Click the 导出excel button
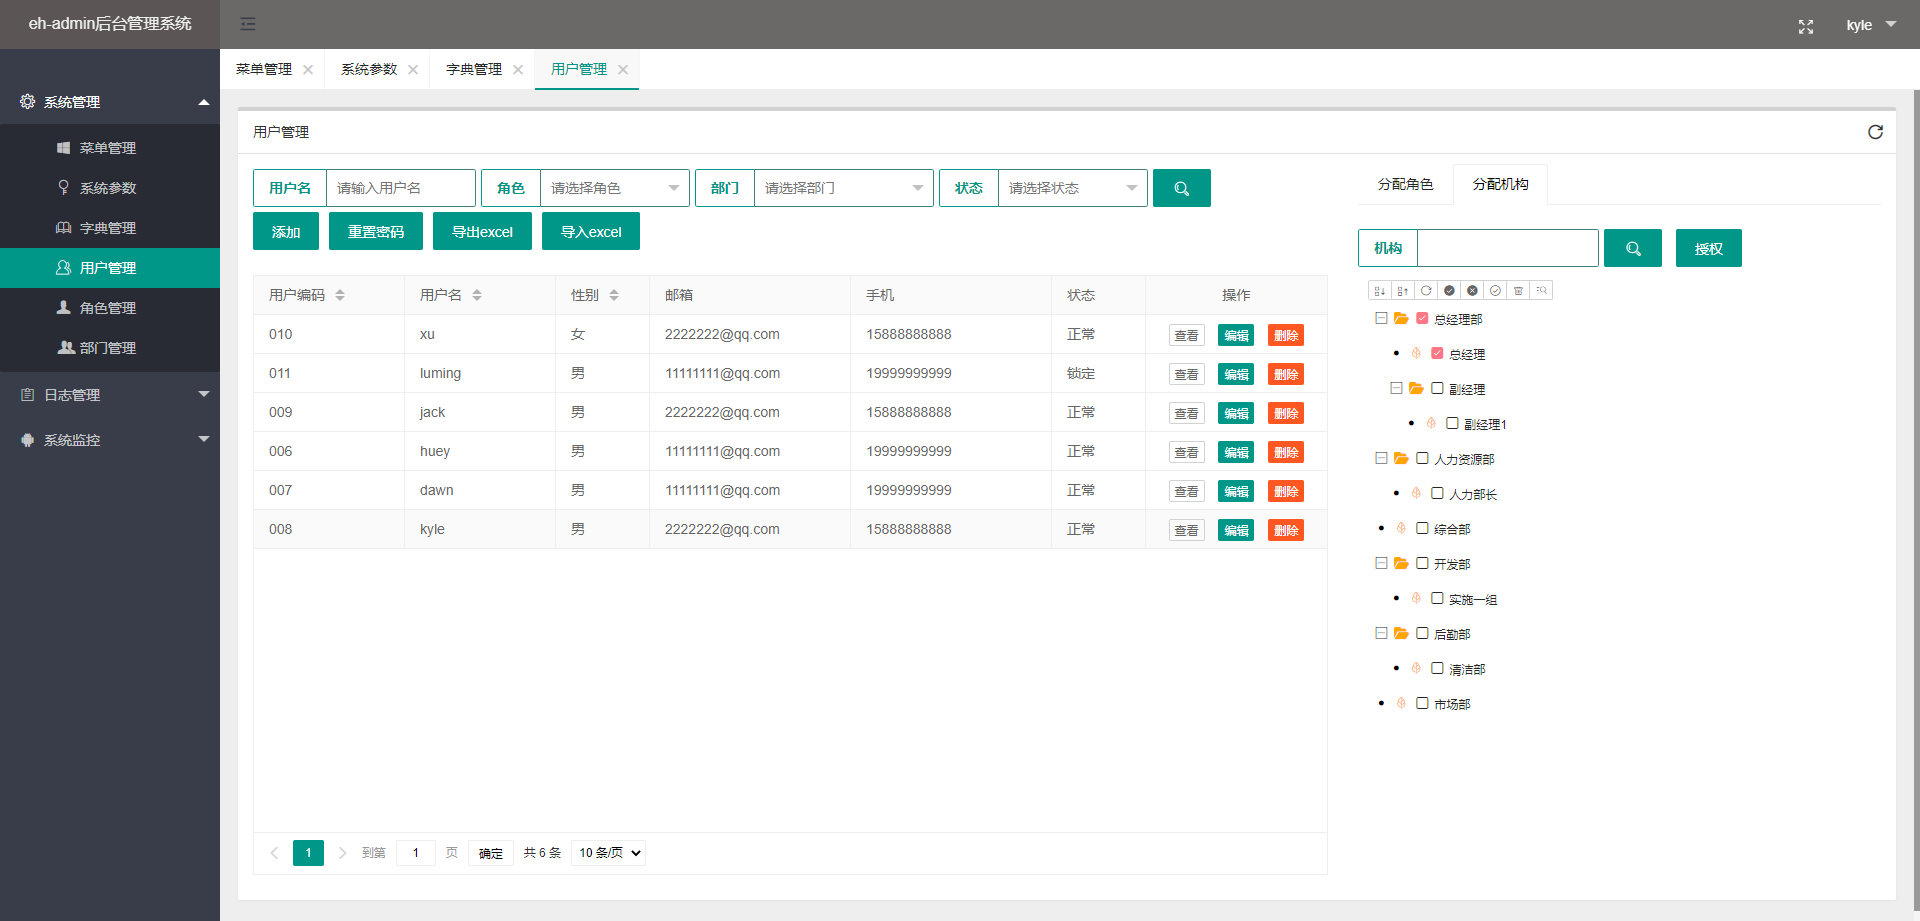Viewport: 1920px width, 921px height. 482,232
